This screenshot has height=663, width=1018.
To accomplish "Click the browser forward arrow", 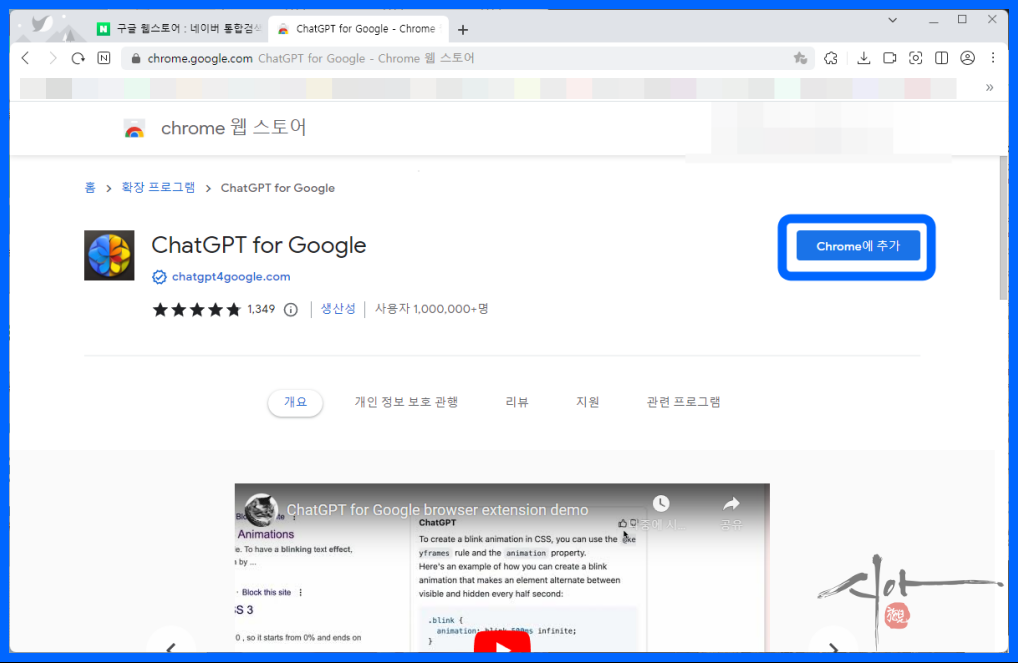I will [x=53, y=58].
